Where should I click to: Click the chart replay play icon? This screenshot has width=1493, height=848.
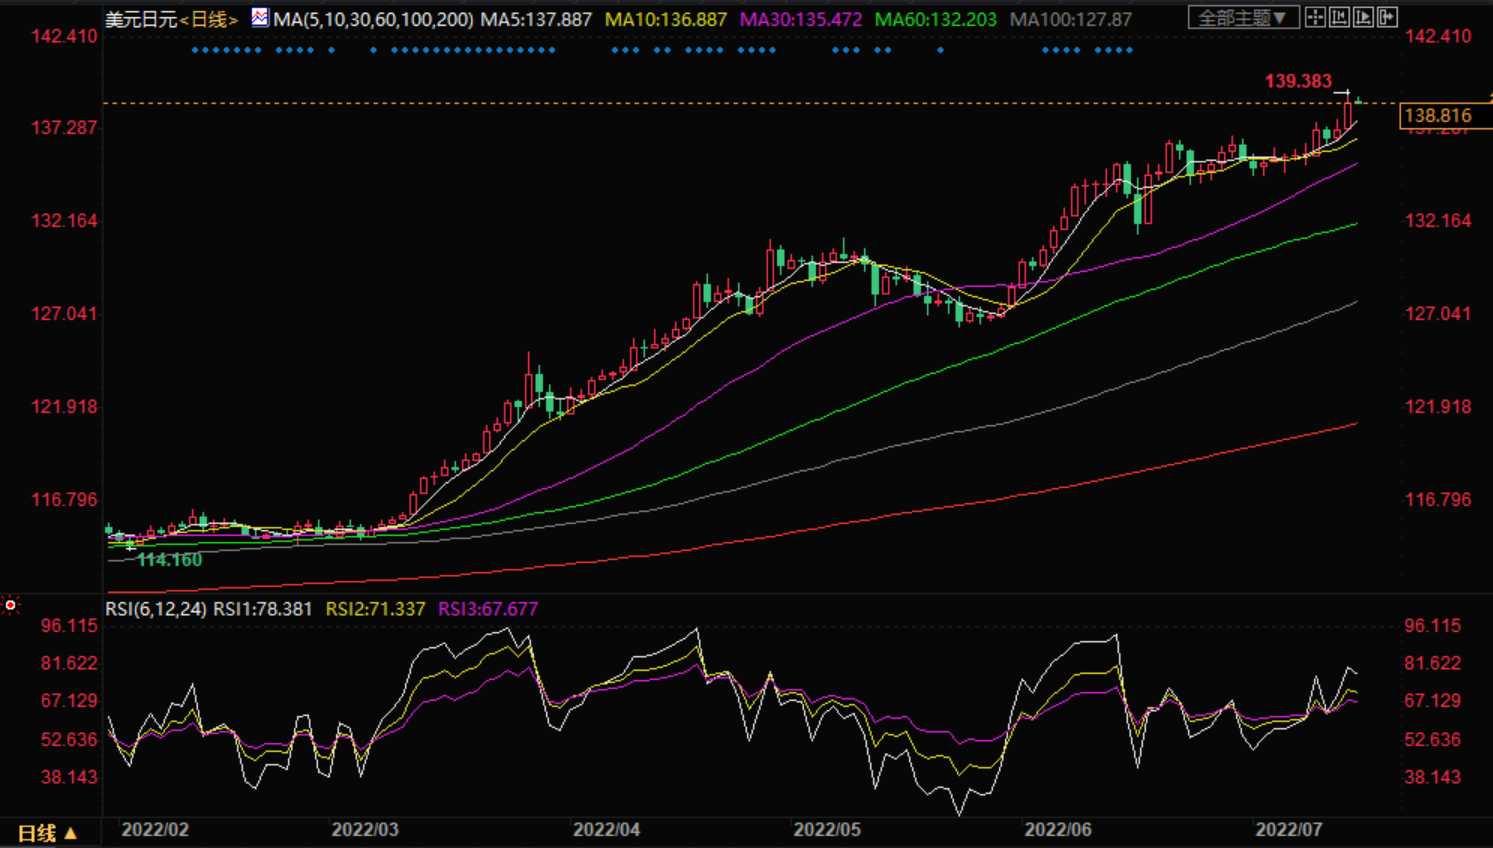click(x=1363, y=17)
